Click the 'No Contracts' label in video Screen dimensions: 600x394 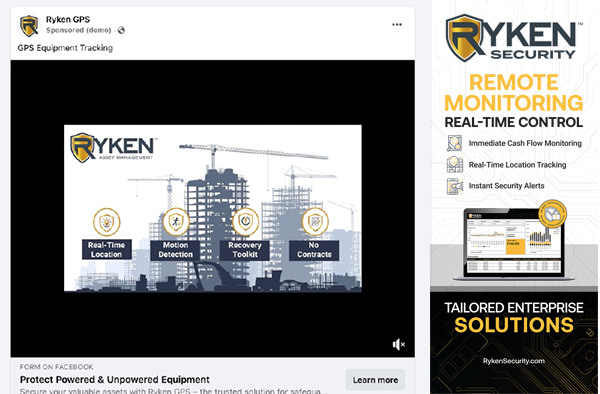tap(314, 250)
